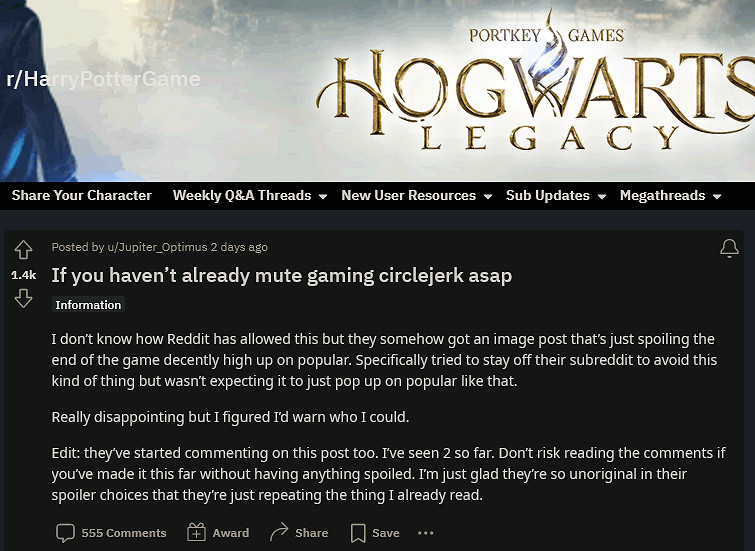Click the Award gift icon

tap(197, 533)
